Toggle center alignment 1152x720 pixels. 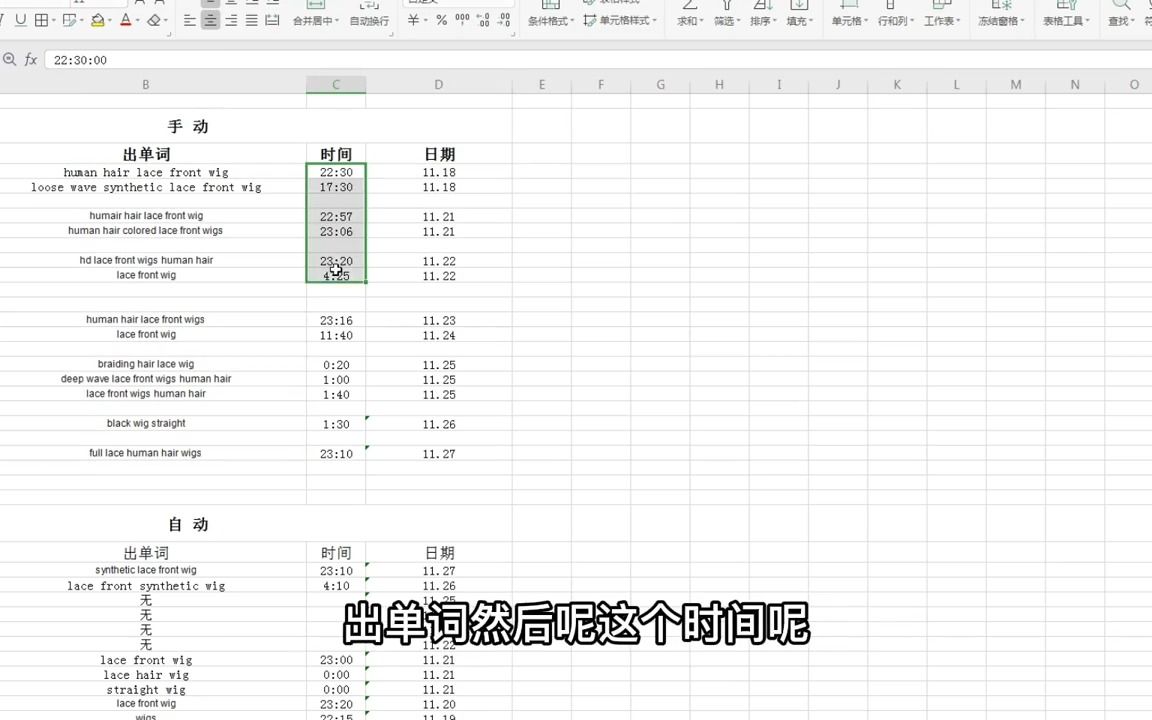click(x=211, y=21)
